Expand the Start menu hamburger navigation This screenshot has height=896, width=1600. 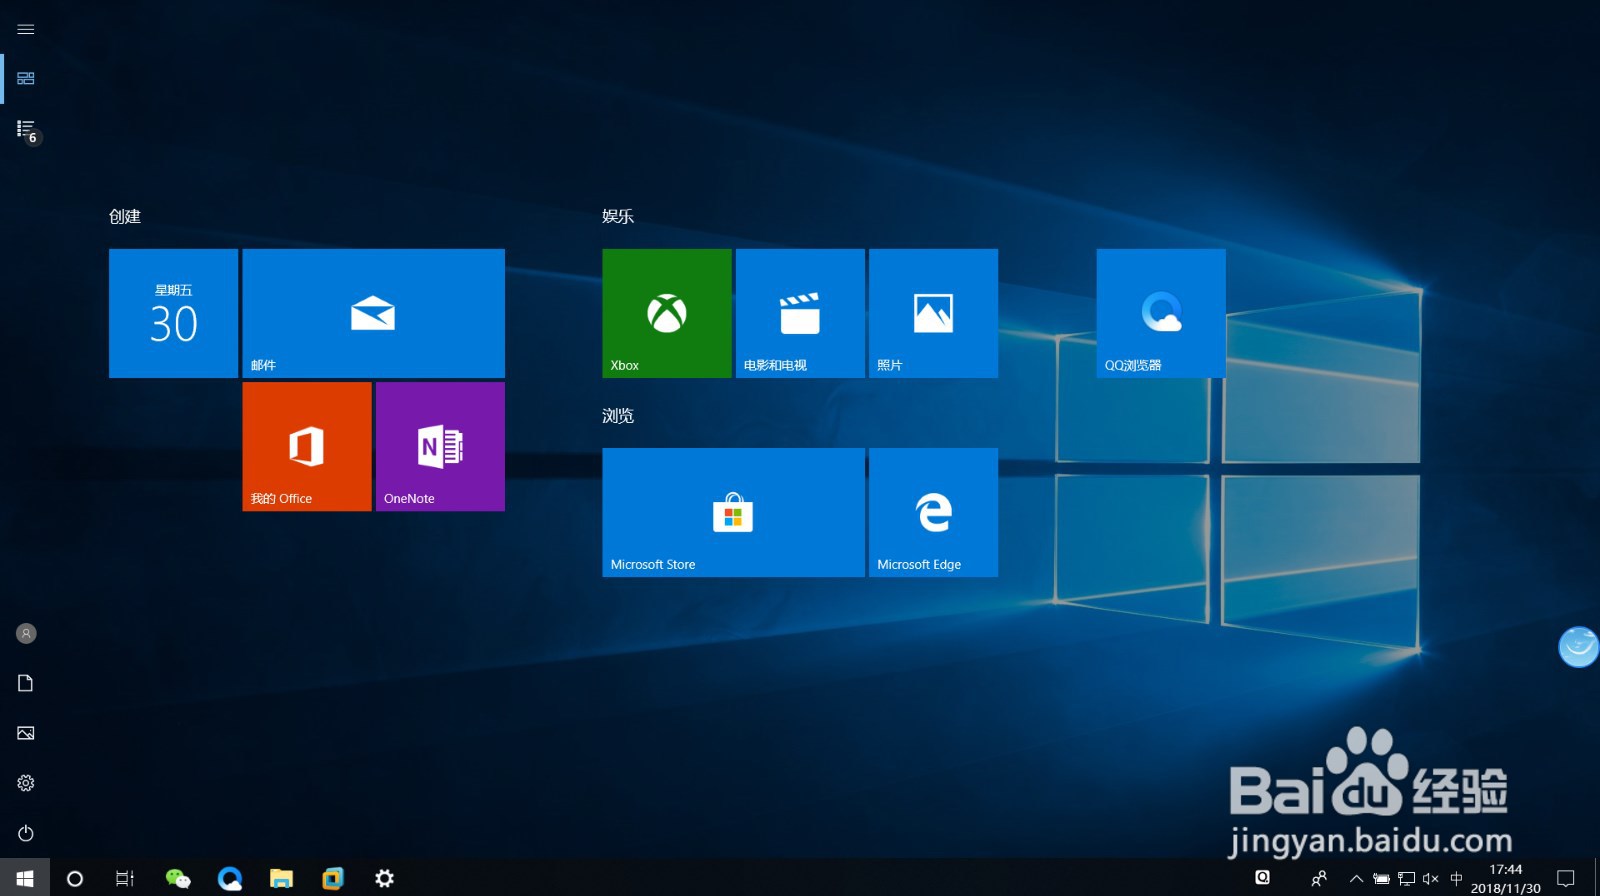coord(26,29)
